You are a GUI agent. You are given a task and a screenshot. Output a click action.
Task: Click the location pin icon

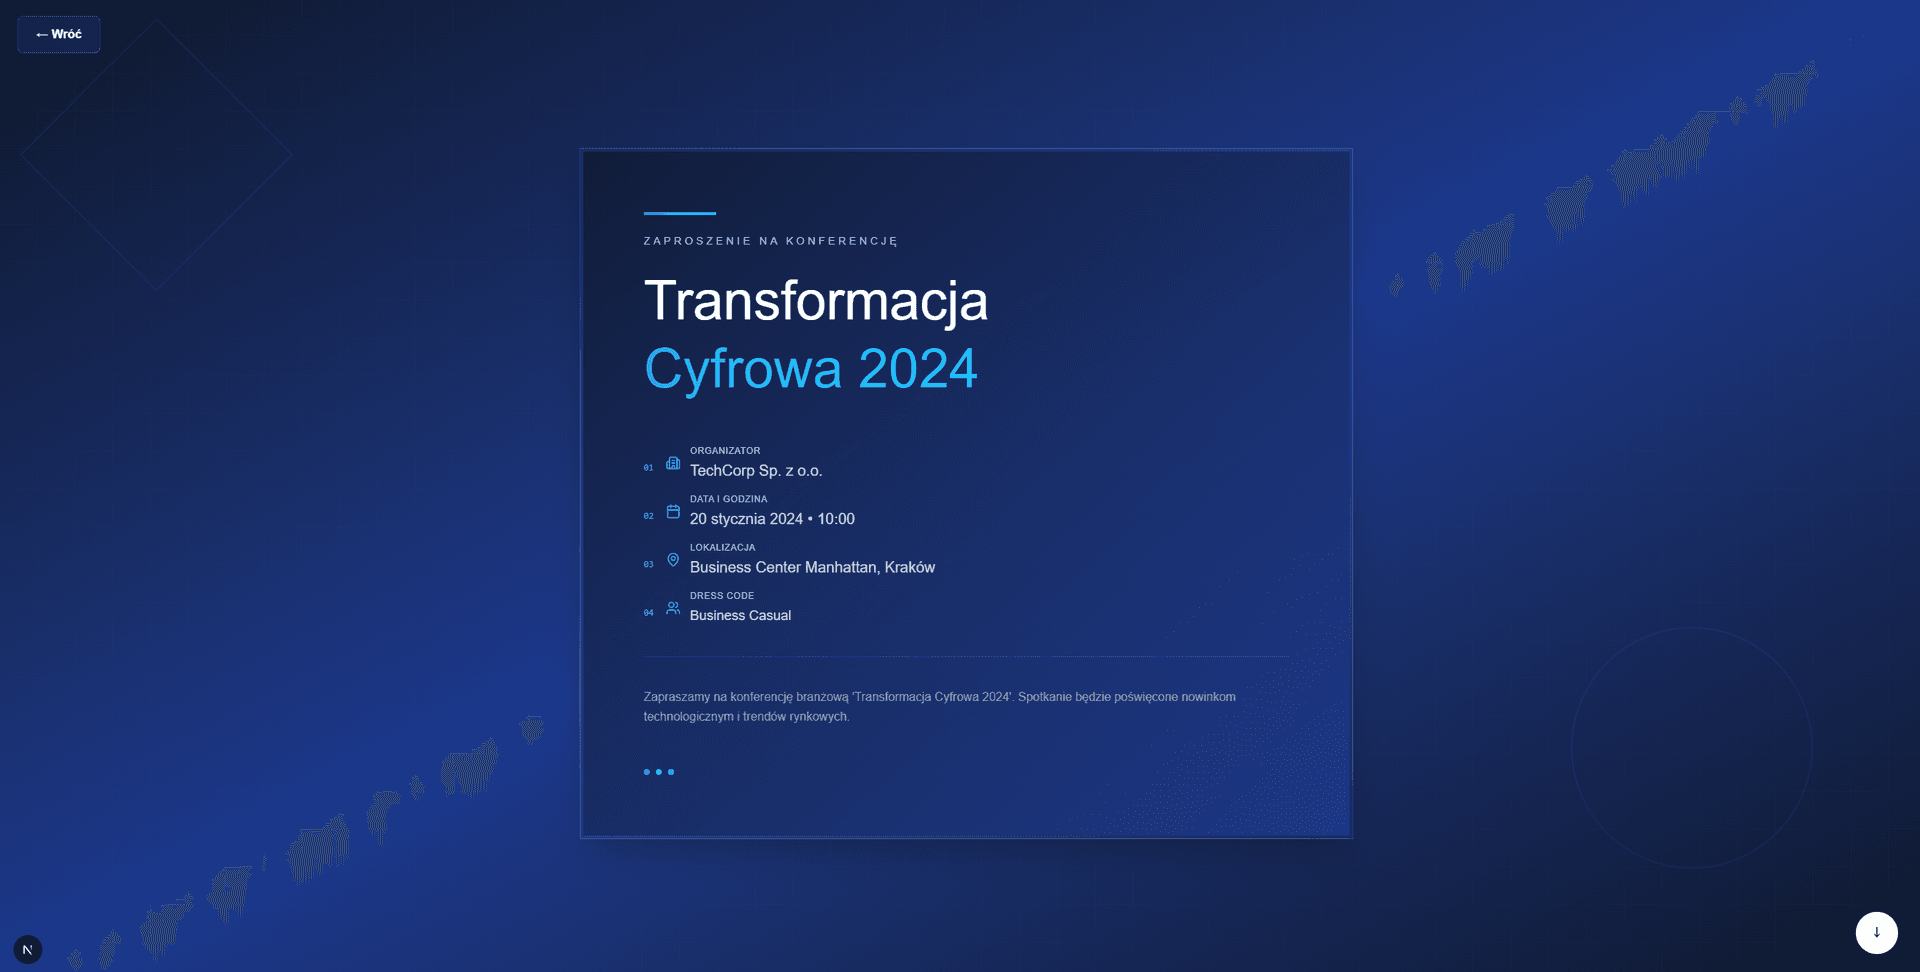pos(673,560)
